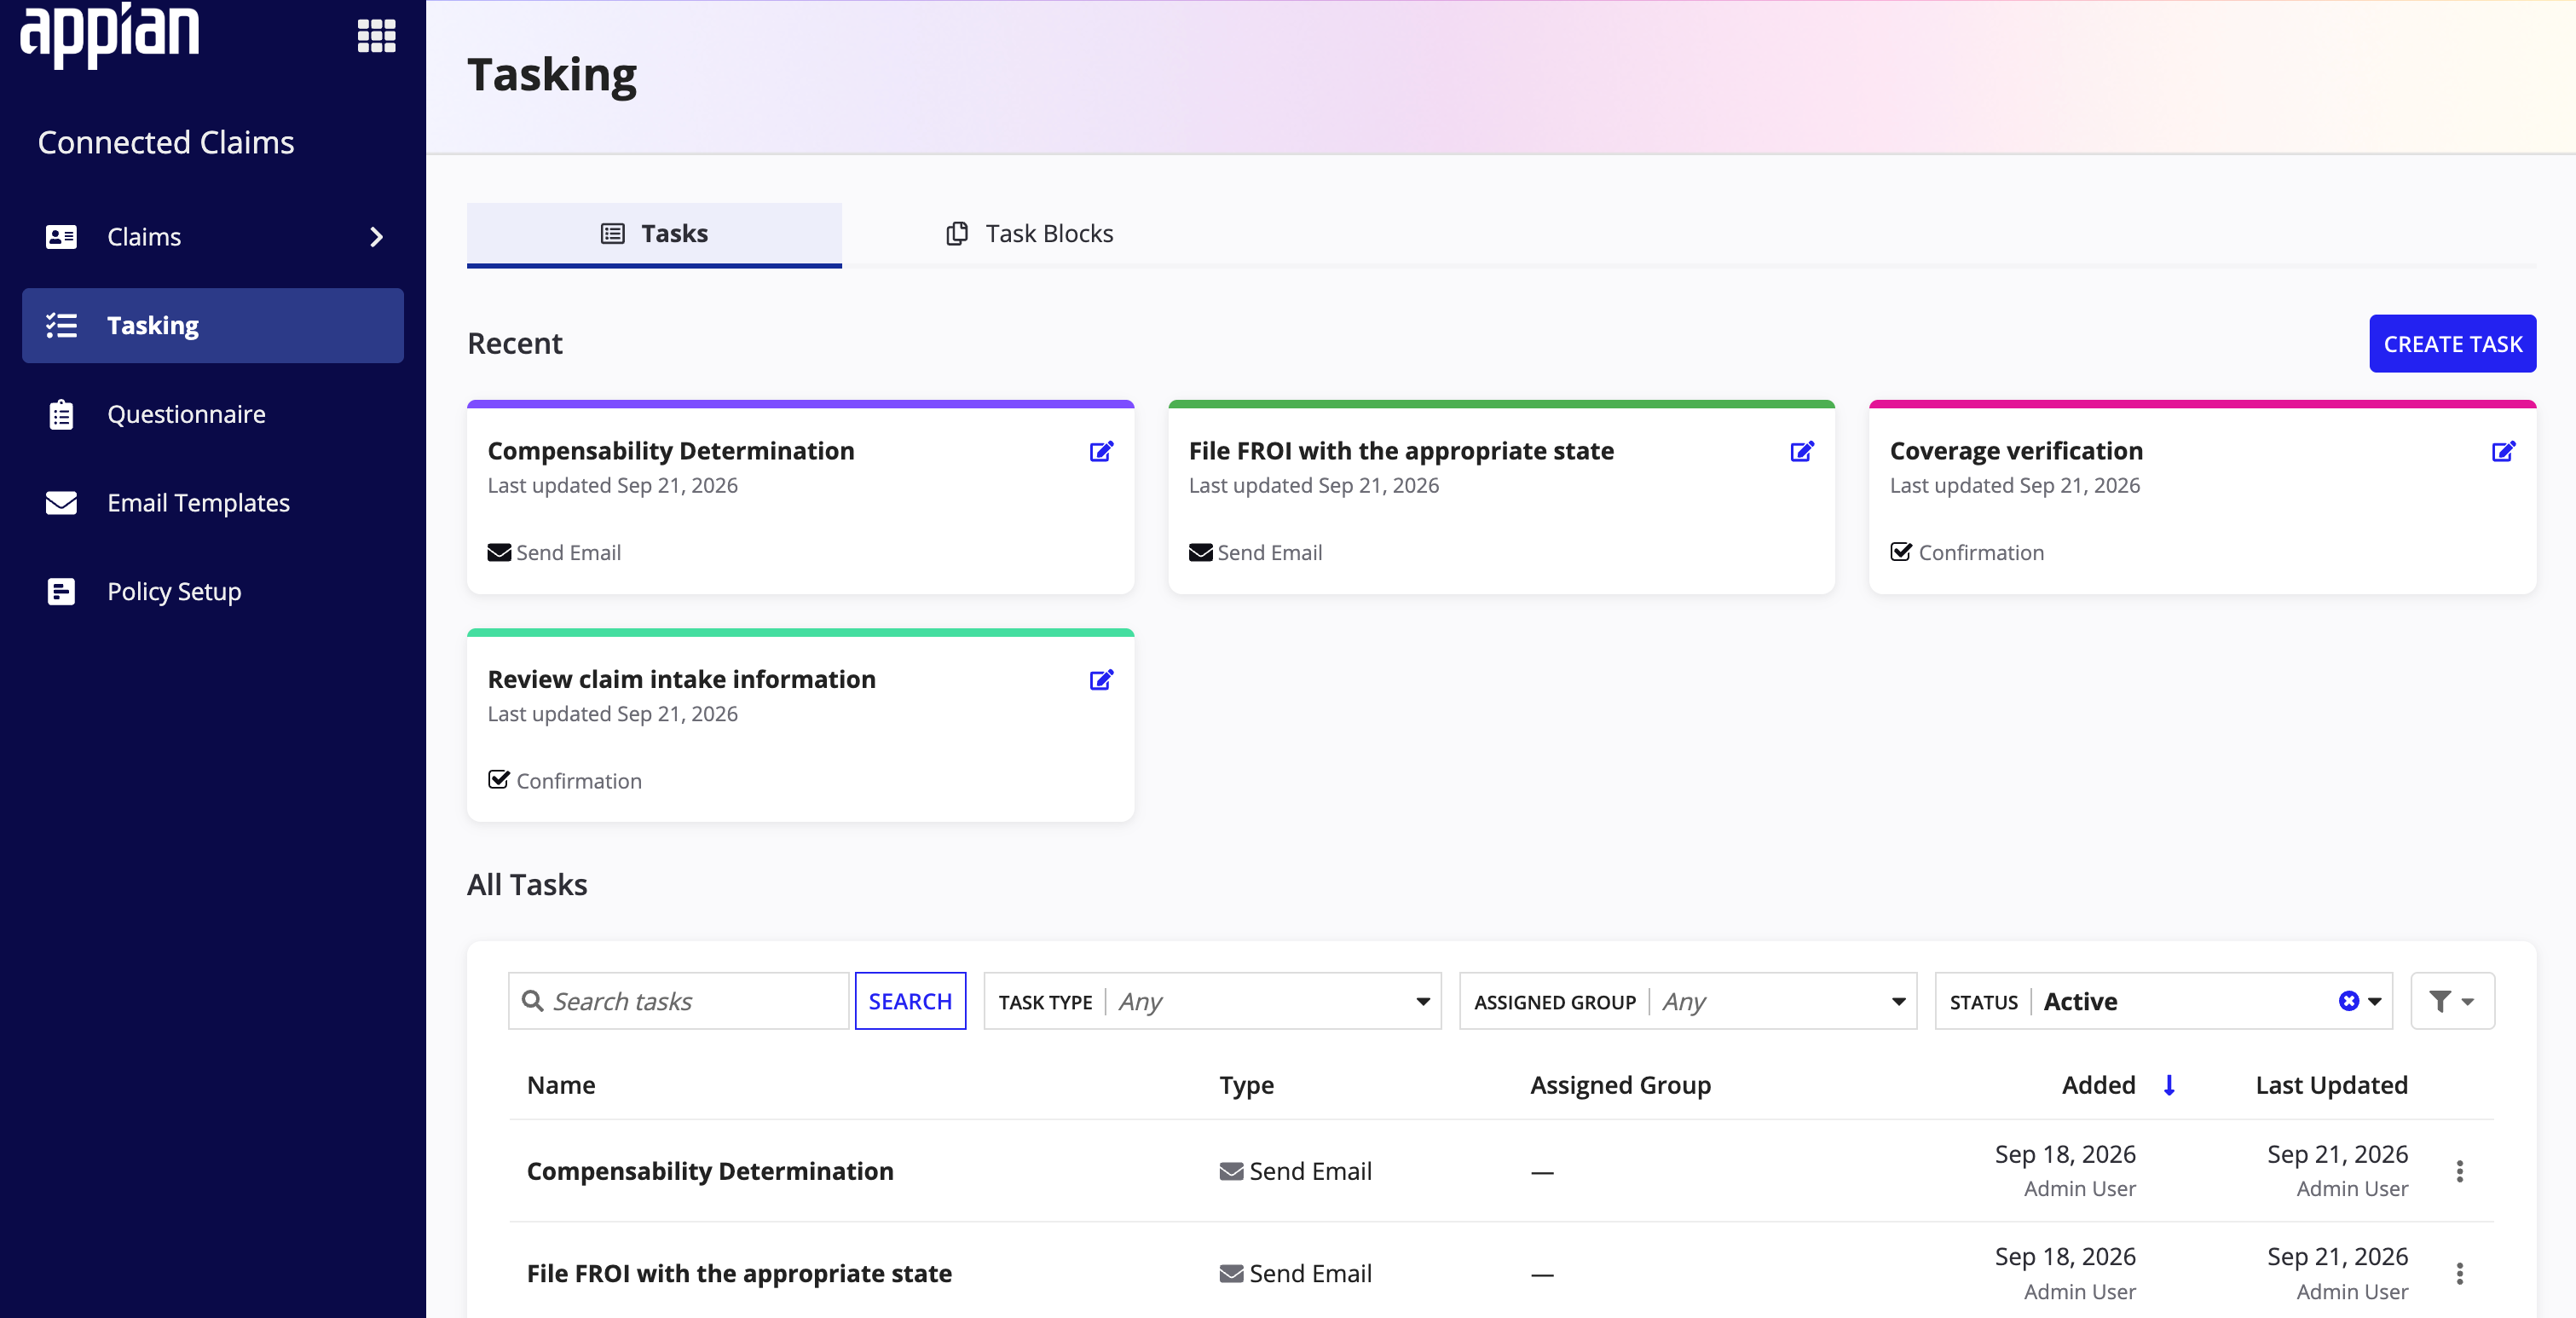Click the Connected Claims site title

click(x=166, y=142)
